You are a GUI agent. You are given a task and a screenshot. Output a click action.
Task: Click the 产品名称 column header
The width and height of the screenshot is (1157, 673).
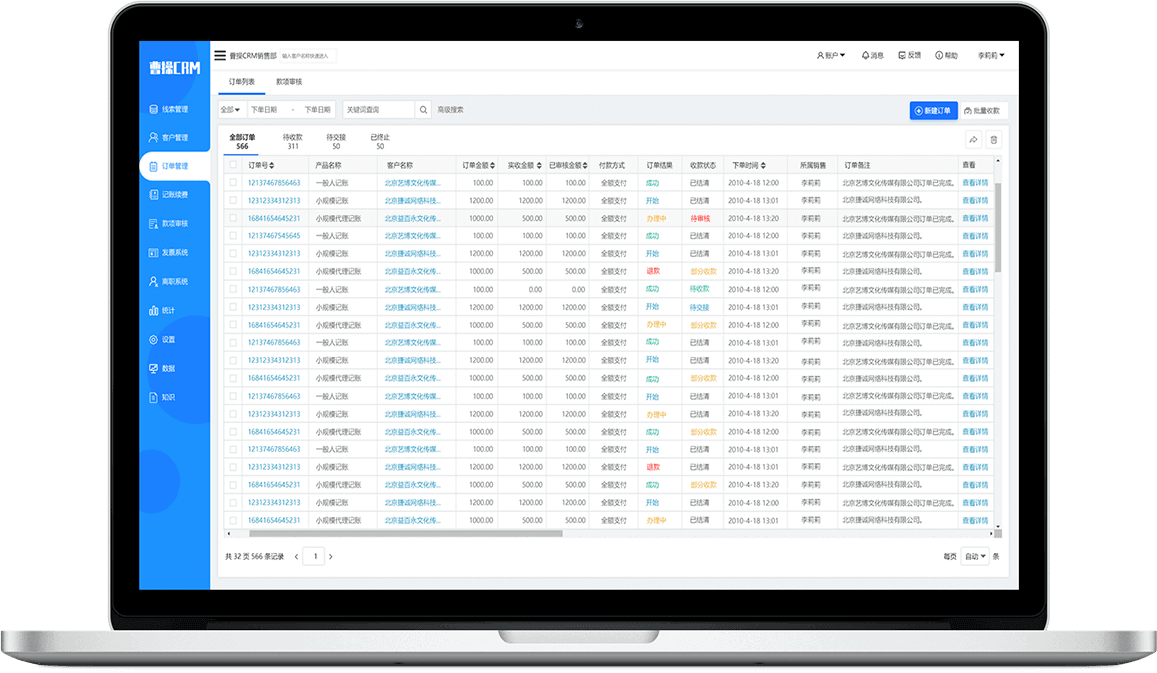click(x=328, y=165)
